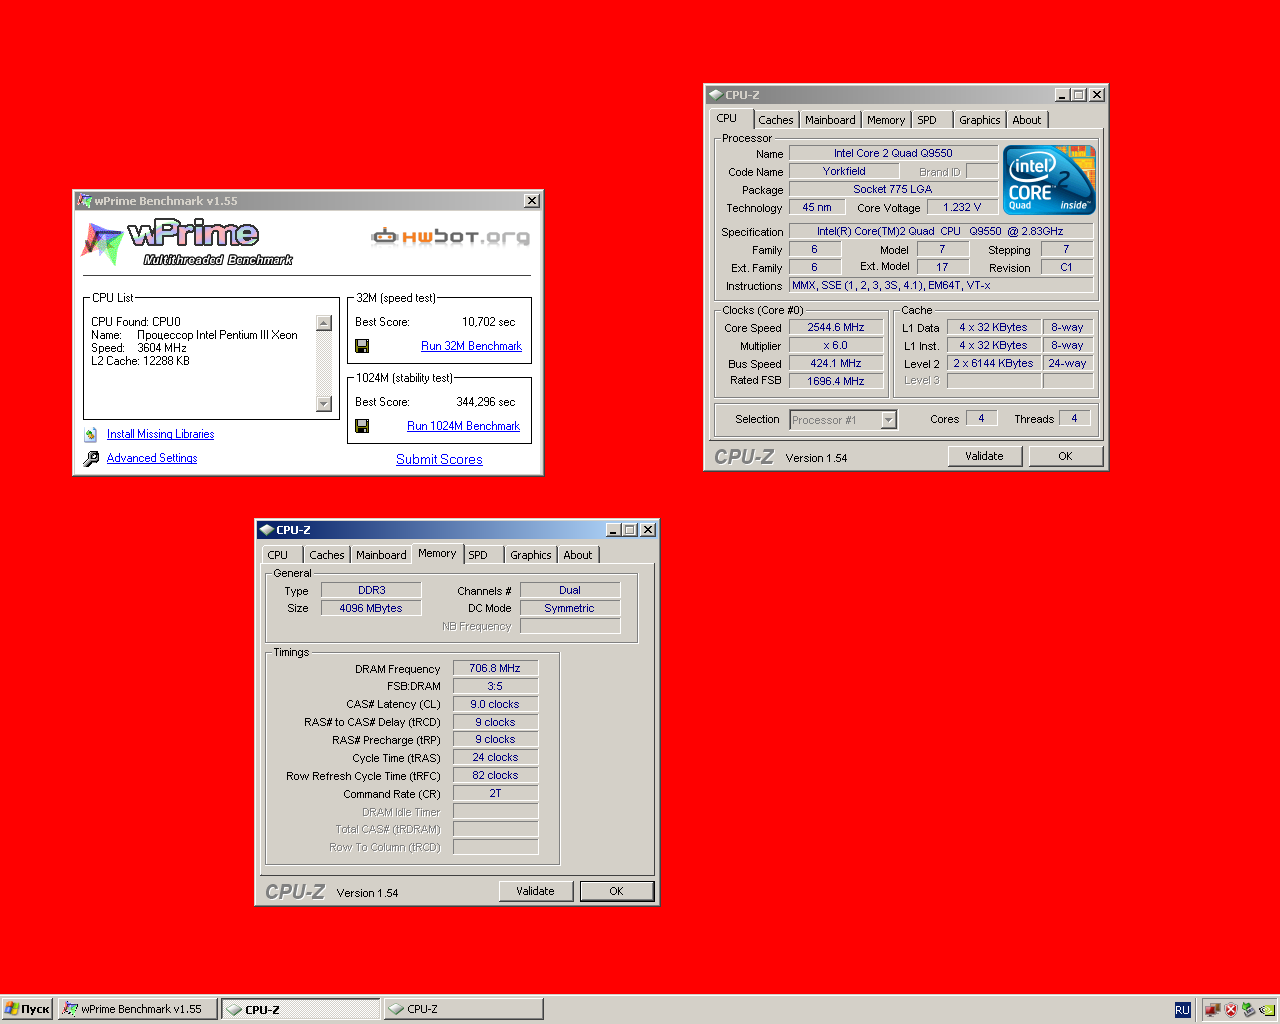Click CPU List scrollbar up arrow
1280x1024 pixels.
coord(323,323)
